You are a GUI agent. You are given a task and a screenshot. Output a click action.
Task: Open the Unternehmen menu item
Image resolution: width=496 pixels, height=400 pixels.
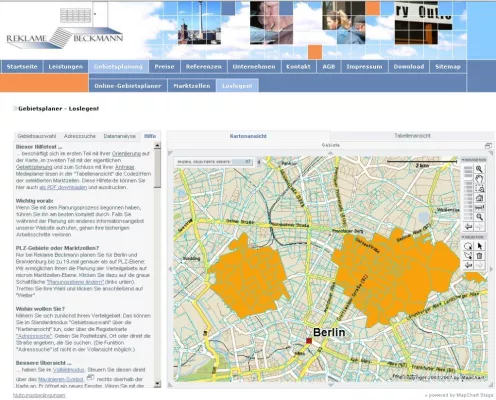click(x=254, y=67)
